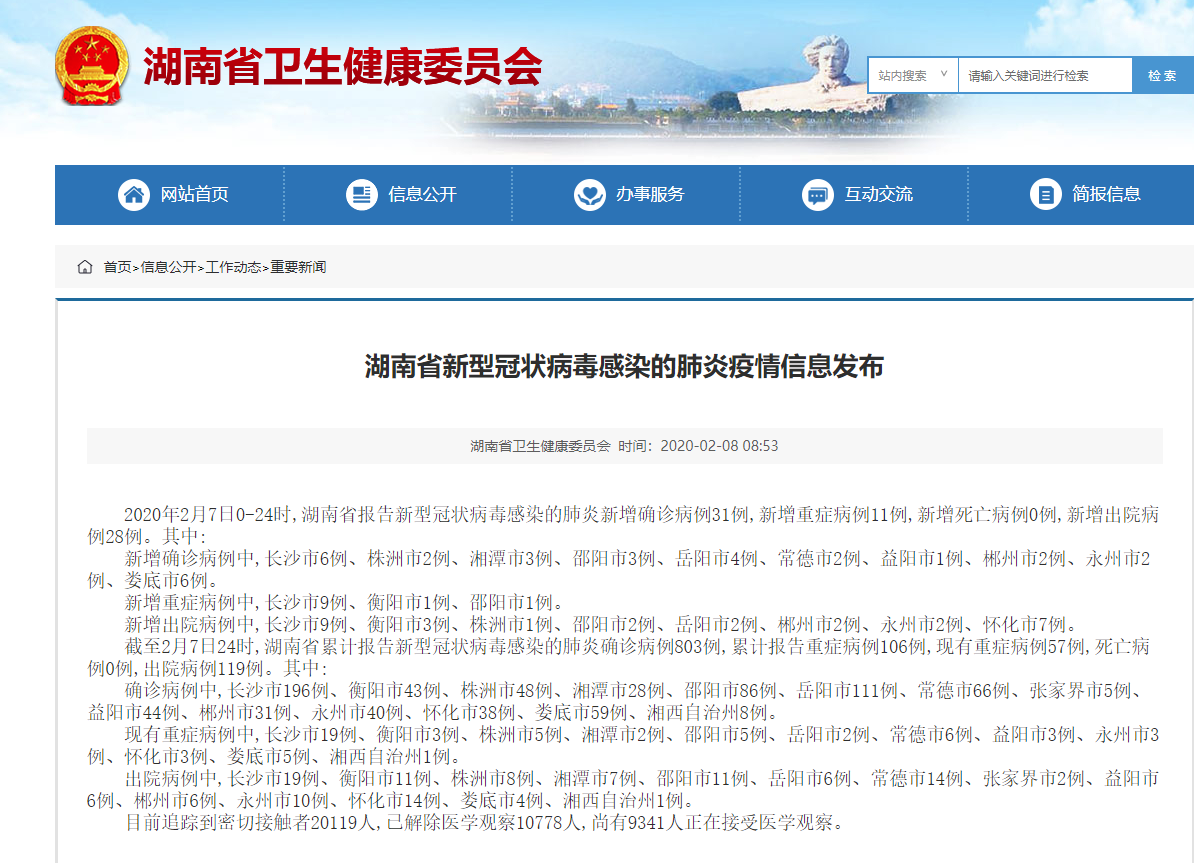Screen dimensions: 1194x863
Task: Click the article headline 湖南省新型冠状病毒感染的肺炎疫情信息发布
Action: [624, 366]
